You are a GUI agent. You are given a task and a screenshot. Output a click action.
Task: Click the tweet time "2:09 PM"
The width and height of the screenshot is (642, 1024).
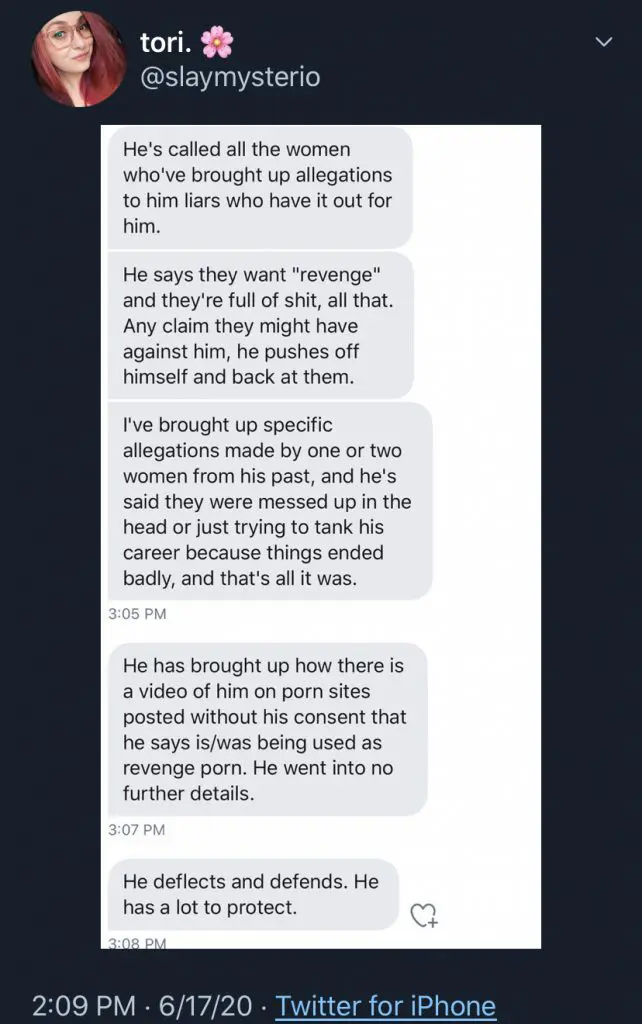(84, 1004)
